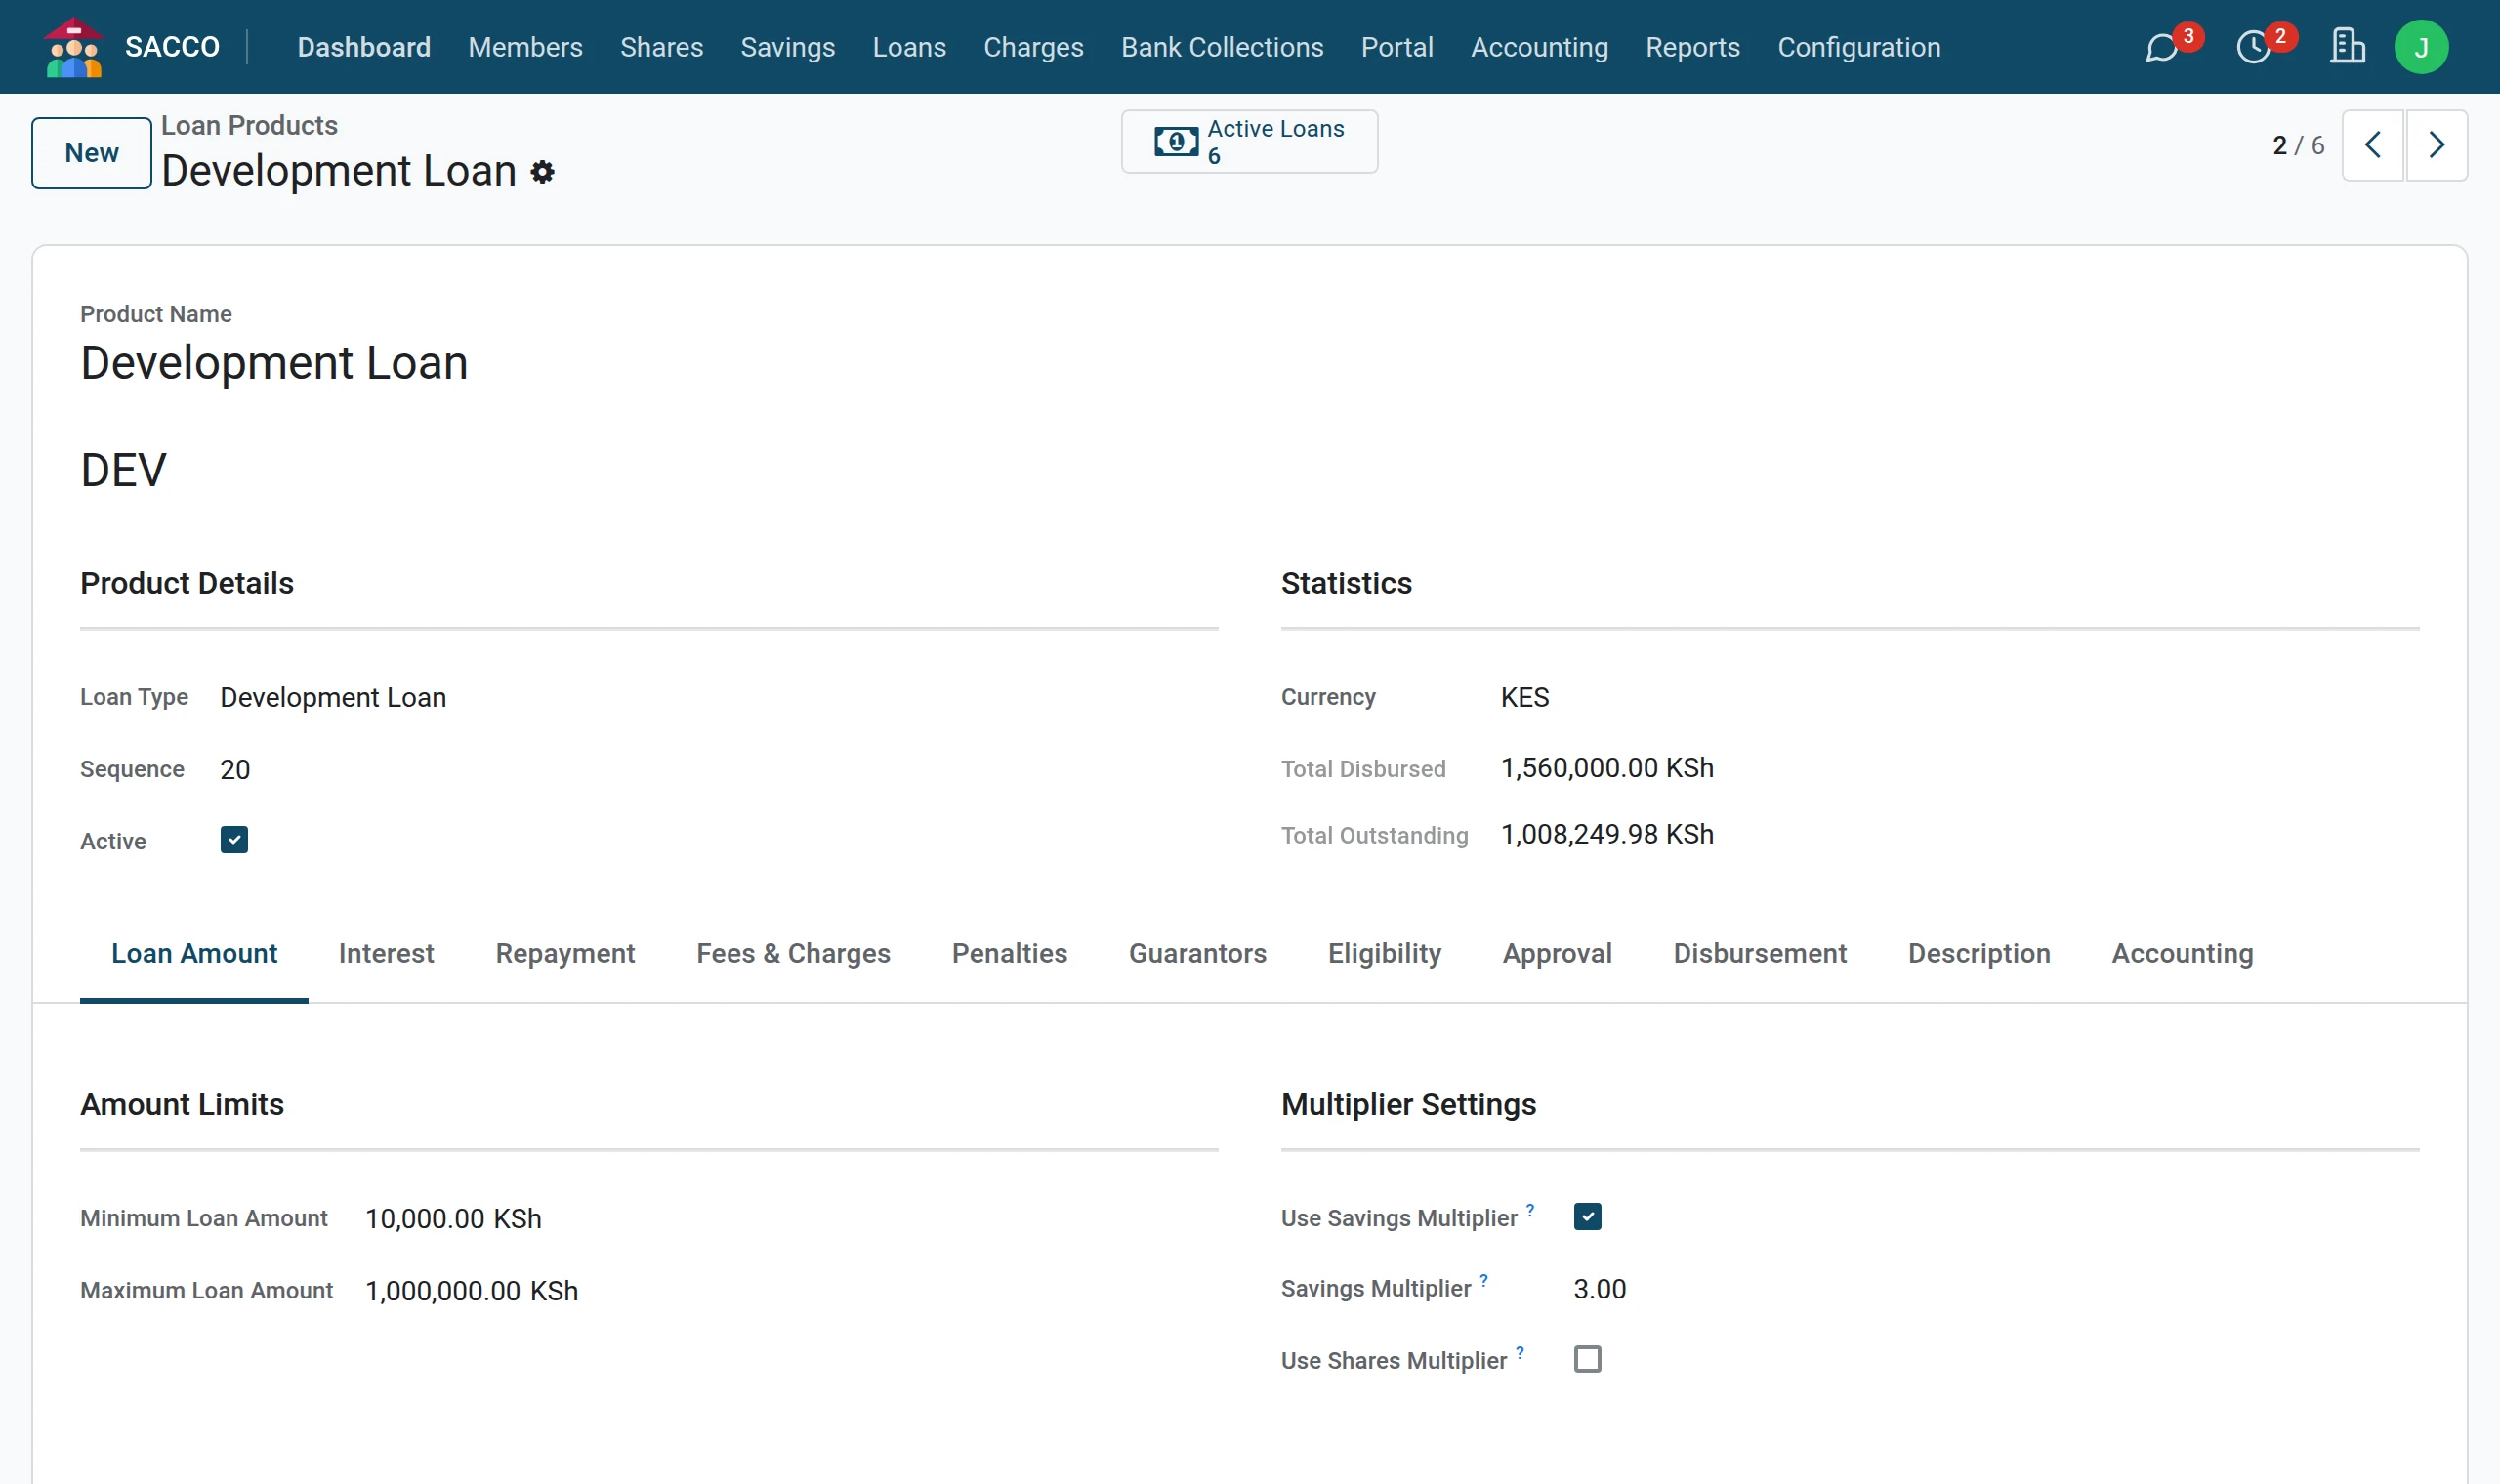2500x1484 pixels.
Task: Switch to the Guarantors tab
Action: [1197, 953]
